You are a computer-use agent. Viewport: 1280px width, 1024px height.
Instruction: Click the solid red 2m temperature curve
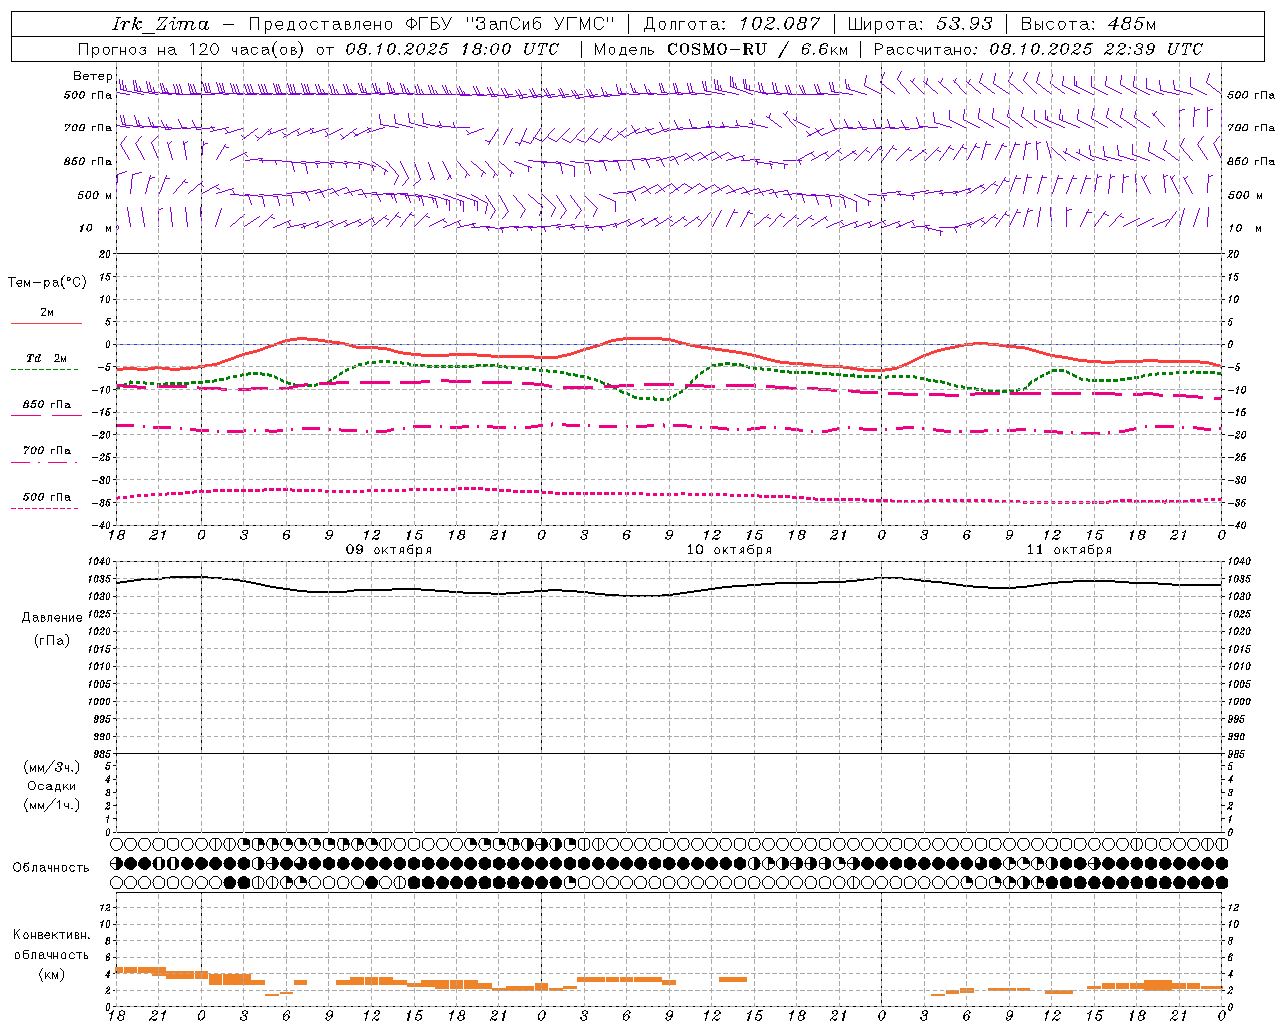click(x=640, y=338)
